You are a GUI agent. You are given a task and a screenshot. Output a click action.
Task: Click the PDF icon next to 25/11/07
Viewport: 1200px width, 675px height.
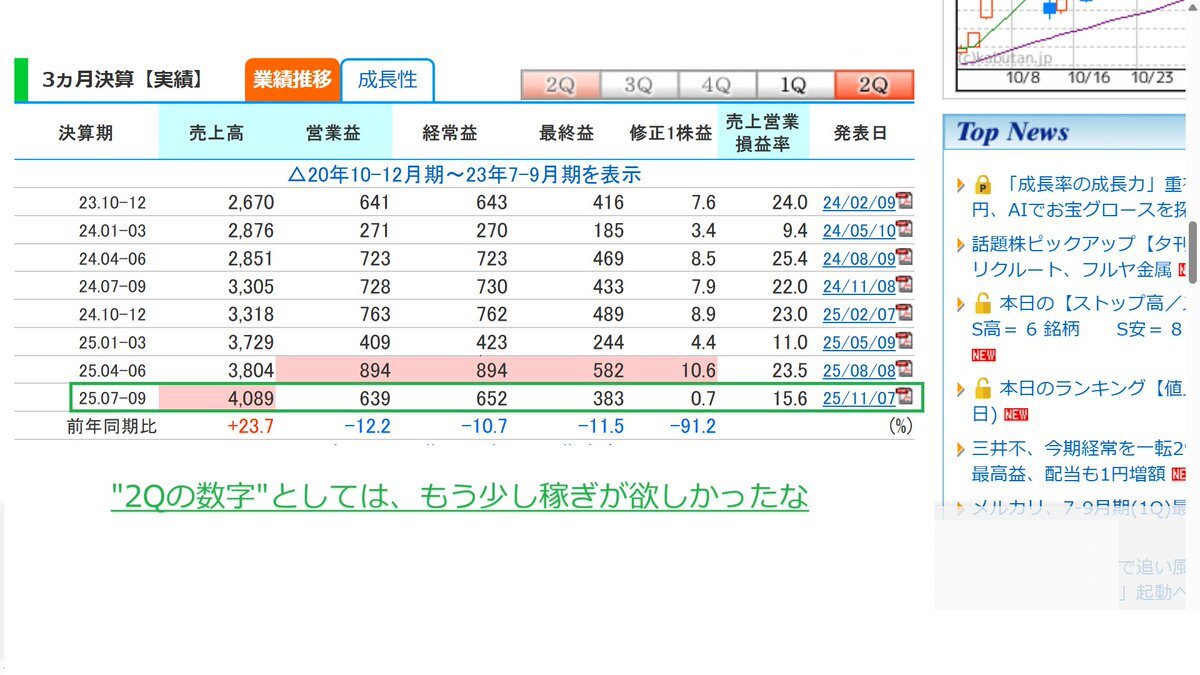[x=904, y=396]
